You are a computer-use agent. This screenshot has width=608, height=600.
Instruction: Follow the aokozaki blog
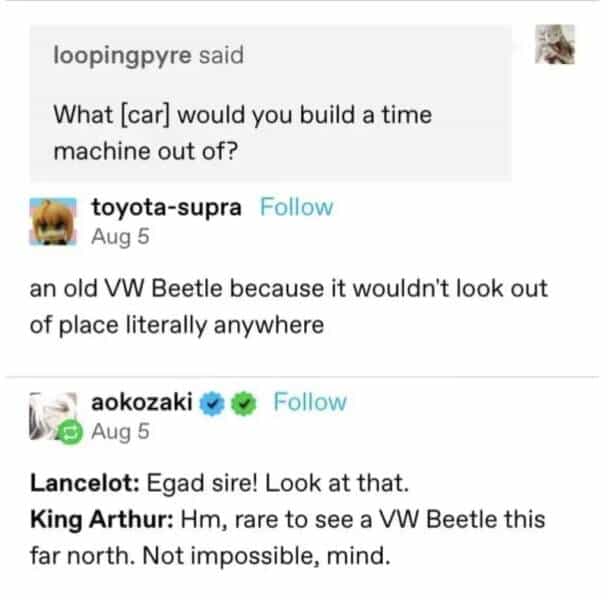(310, 402)
